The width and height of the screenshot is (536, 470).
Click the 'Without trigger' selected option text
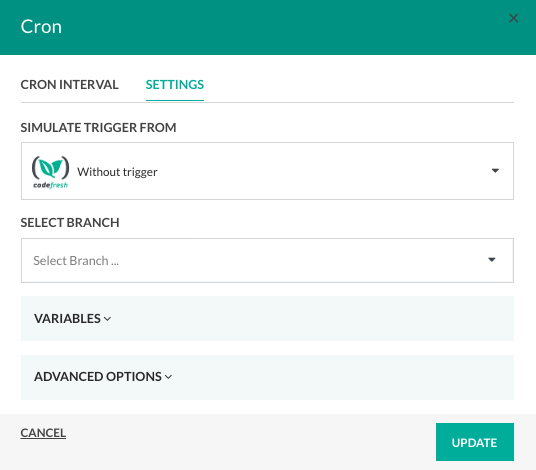117,172
